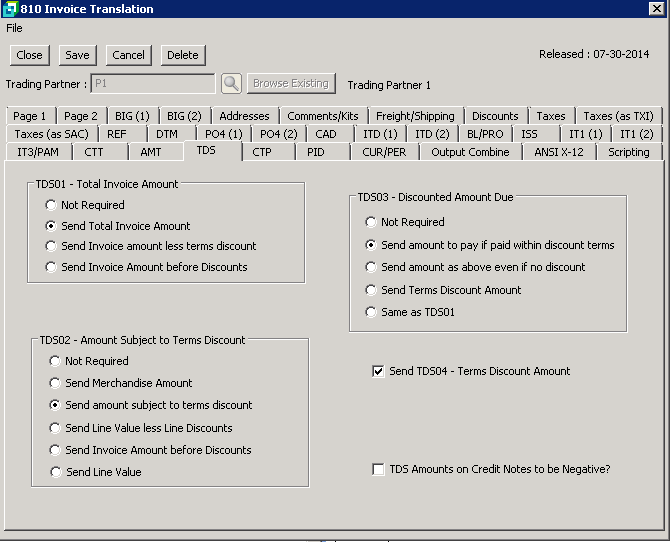Choose Send Invoice amount less terms discount
Screen dimensions: 670x542
coord(52,246)
